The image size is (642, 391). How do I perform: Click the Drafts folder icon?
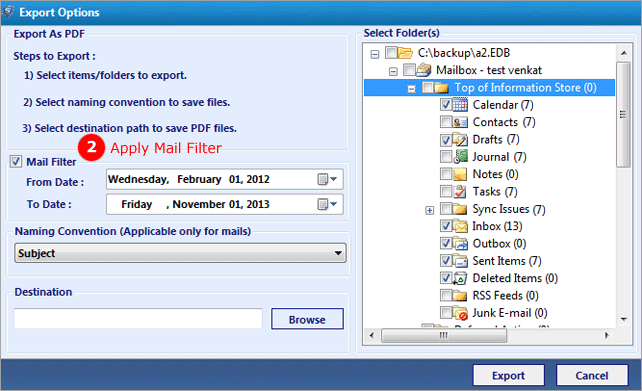[x=460, y=140]
